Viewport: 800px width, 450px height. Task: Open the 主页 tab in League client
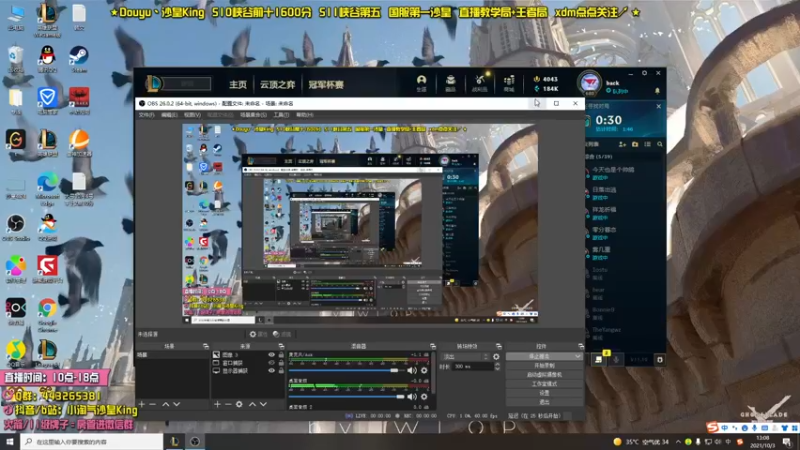tap(238, 85)
